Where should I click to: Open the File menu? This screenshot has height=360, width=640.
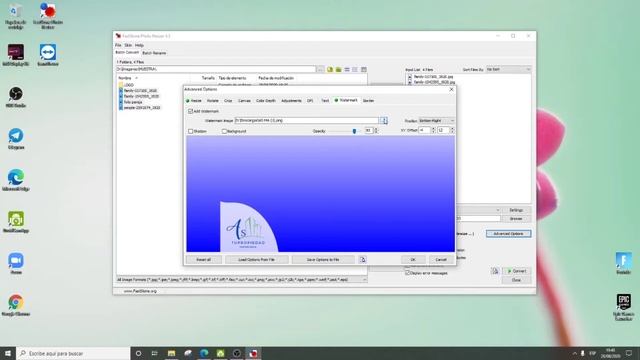(x=118, y=45)
